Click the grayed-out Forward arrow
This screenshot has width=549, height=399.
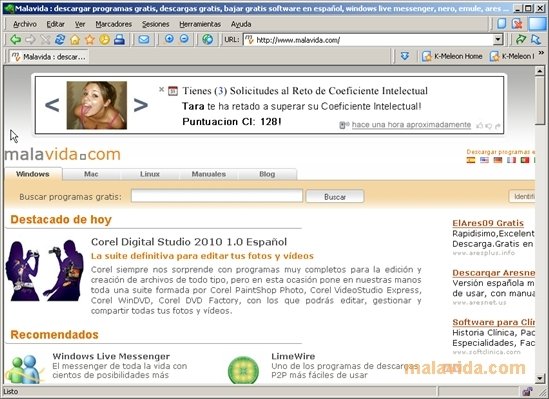pyautogui.click(x=30, y=40)
